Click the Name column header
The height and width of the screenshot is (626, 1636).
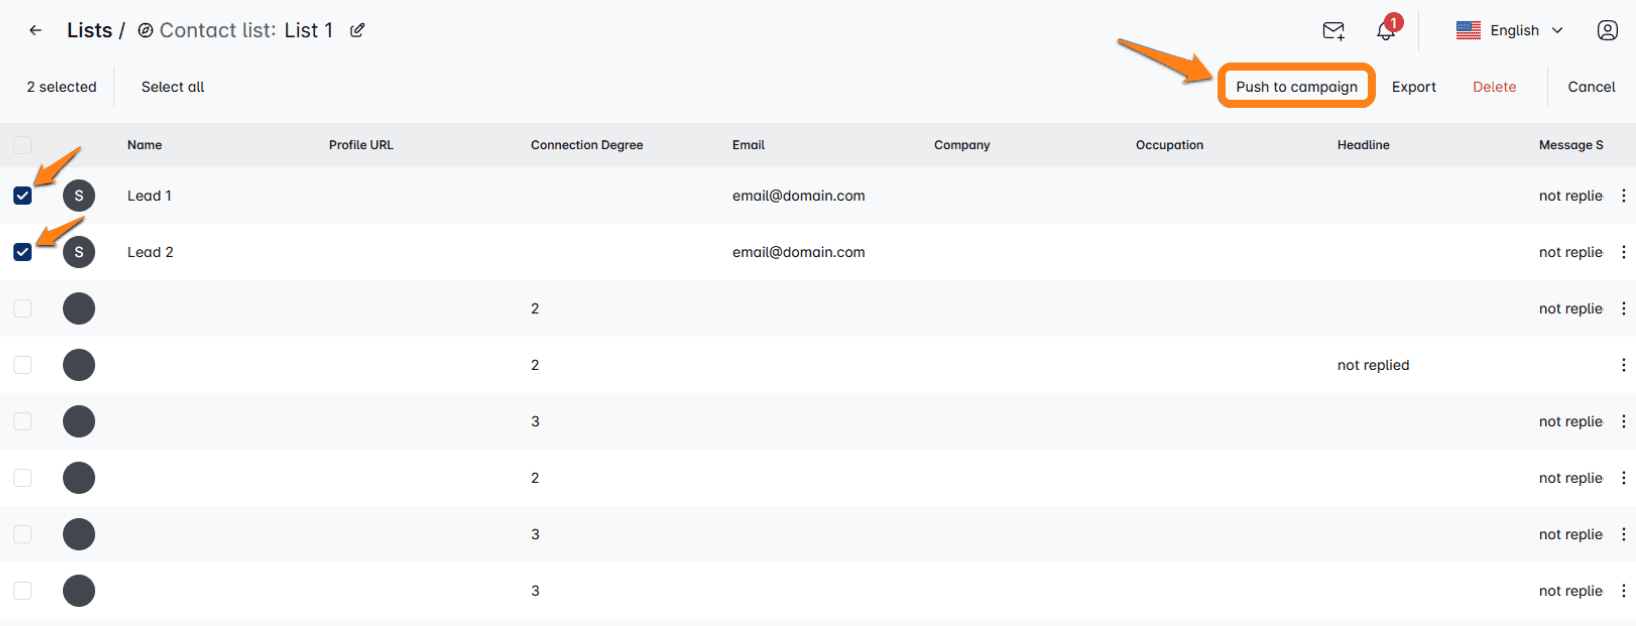(x=144, y=145)
